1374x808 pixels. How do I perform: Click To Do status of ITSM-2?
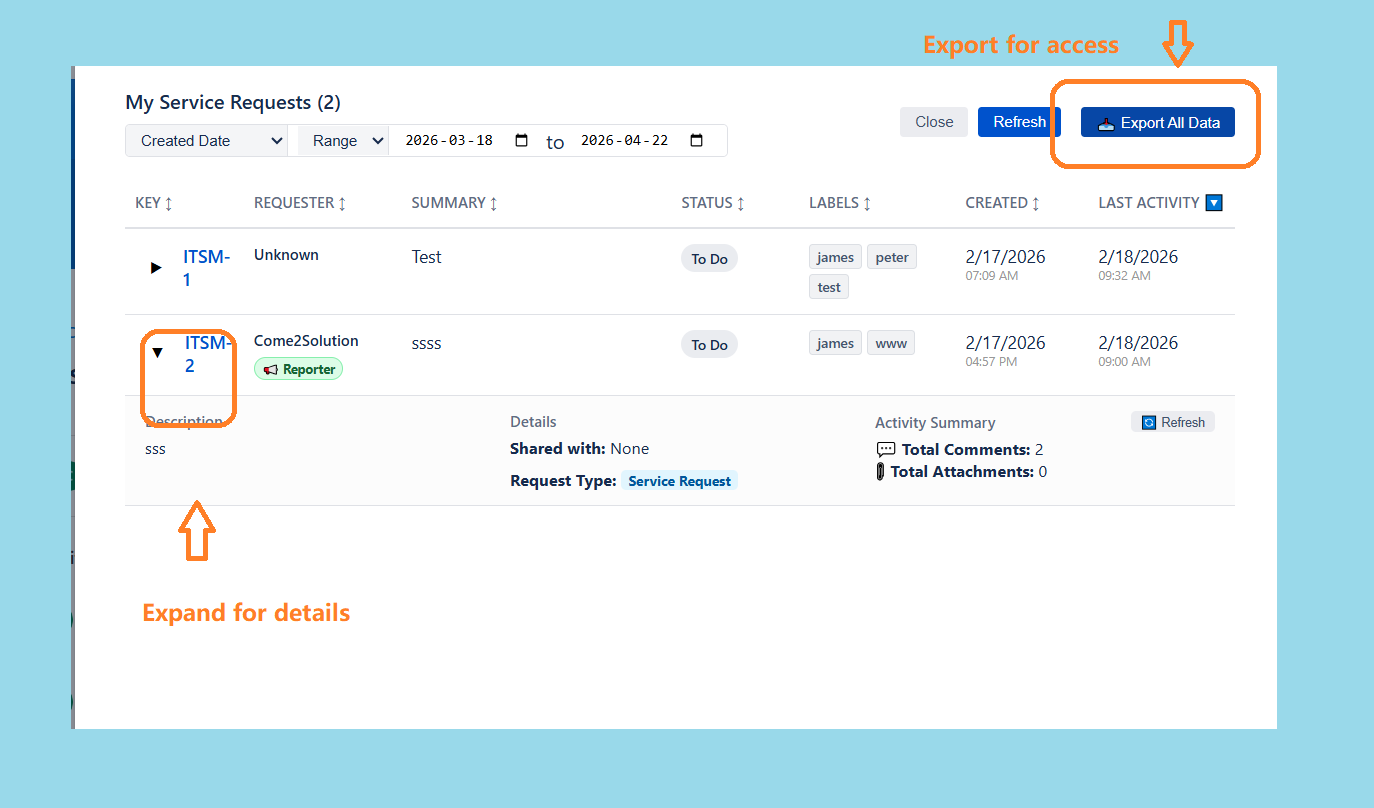(x=710, y=345)
